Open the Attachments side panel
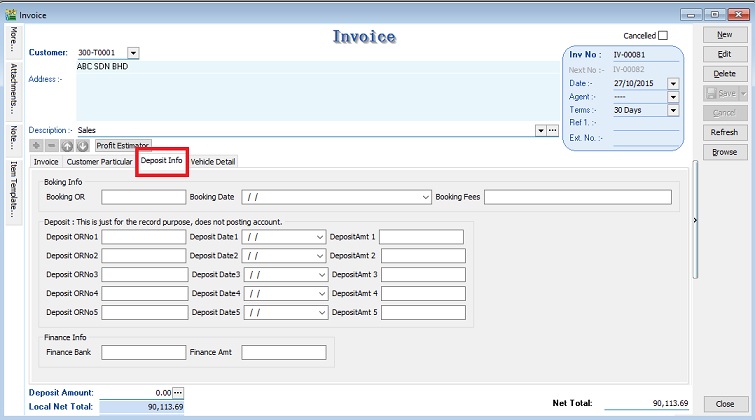Screen dimensions: 755x420 coord(13,88)
